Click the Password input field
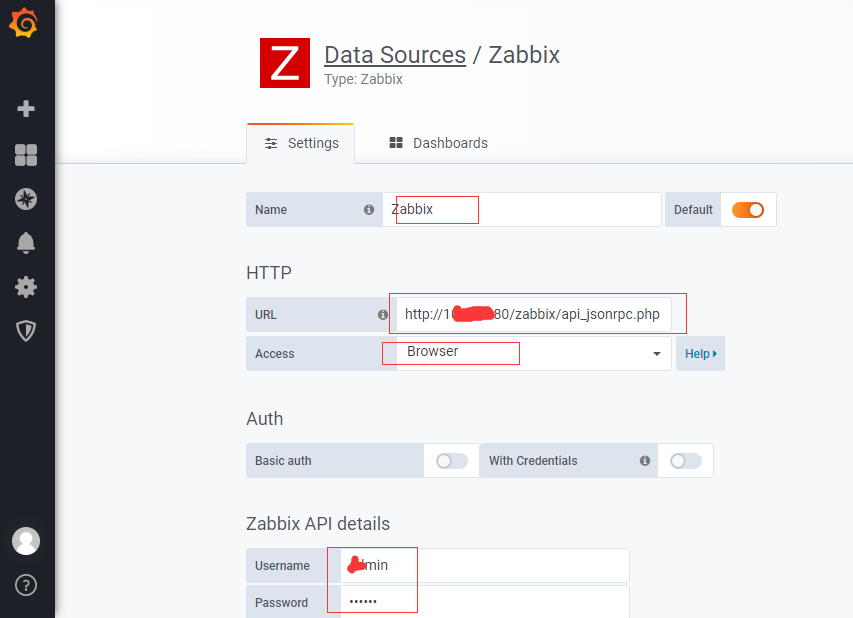The image size is (853, 618). 485,602
